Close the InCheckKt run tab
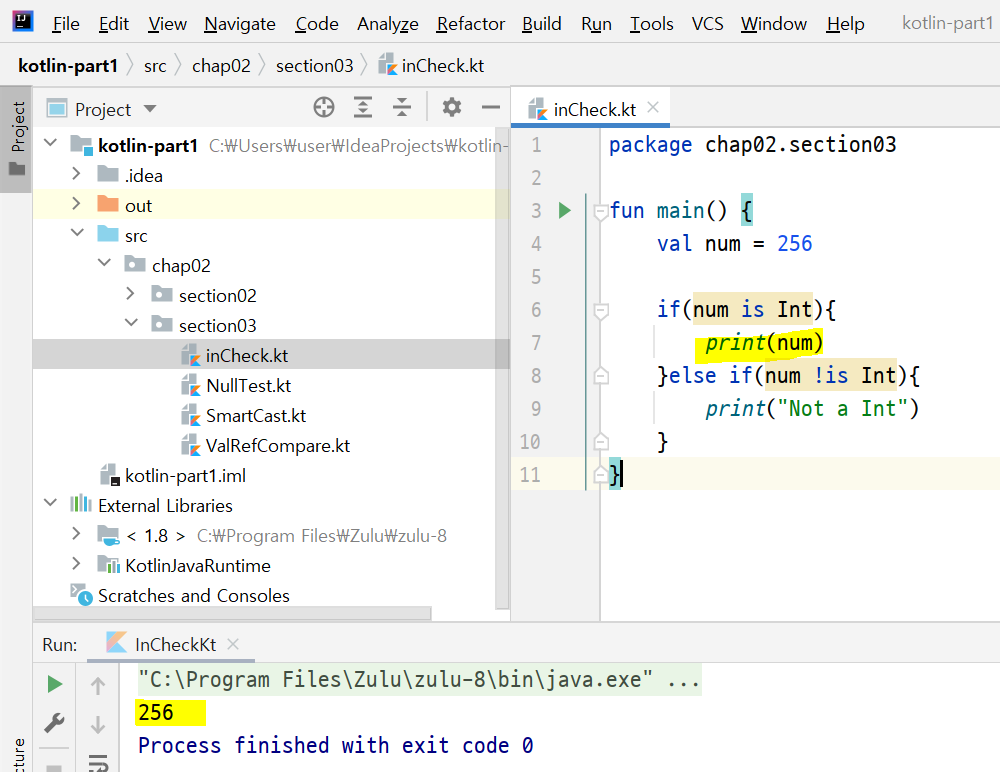The width and height of the screenshot is (1000, 772). 233,644
